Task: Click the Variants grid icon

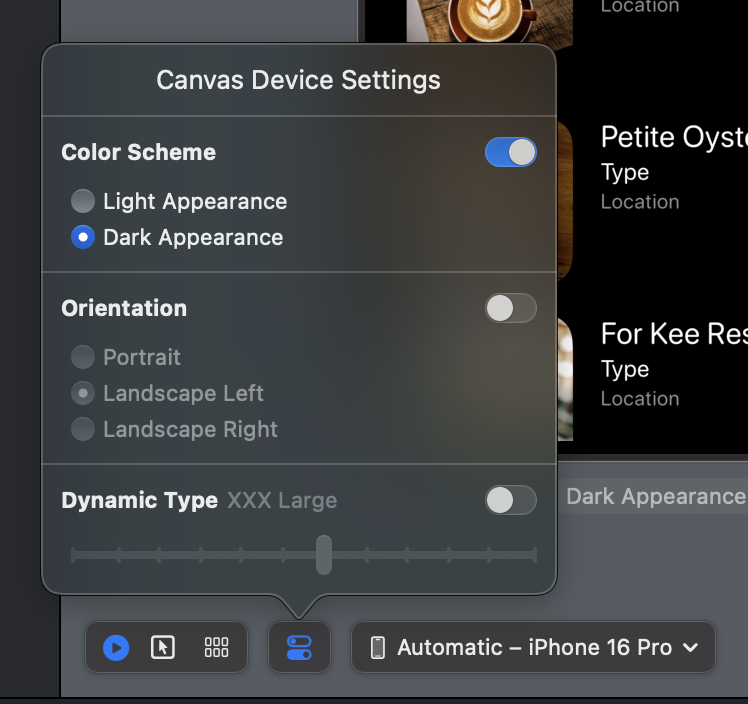Action: pyautogui.click(x=216, y=647)
